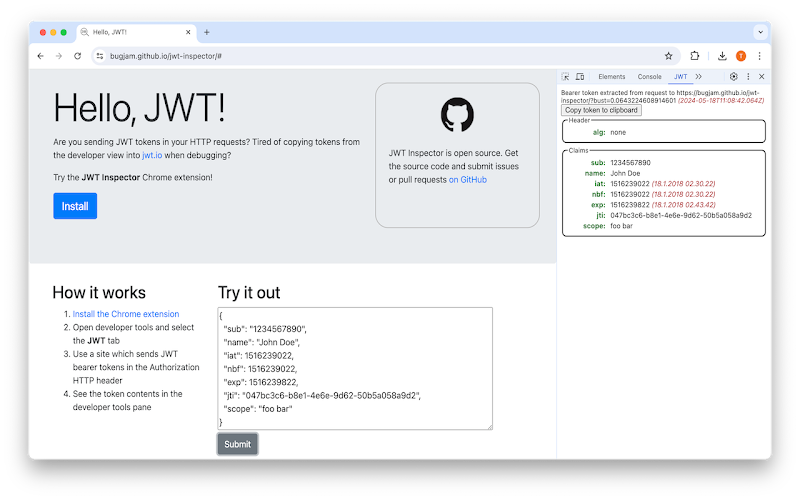Screen dimensions: 800x500
Task: Open site information icon in address bar
Action: [100, 56]
